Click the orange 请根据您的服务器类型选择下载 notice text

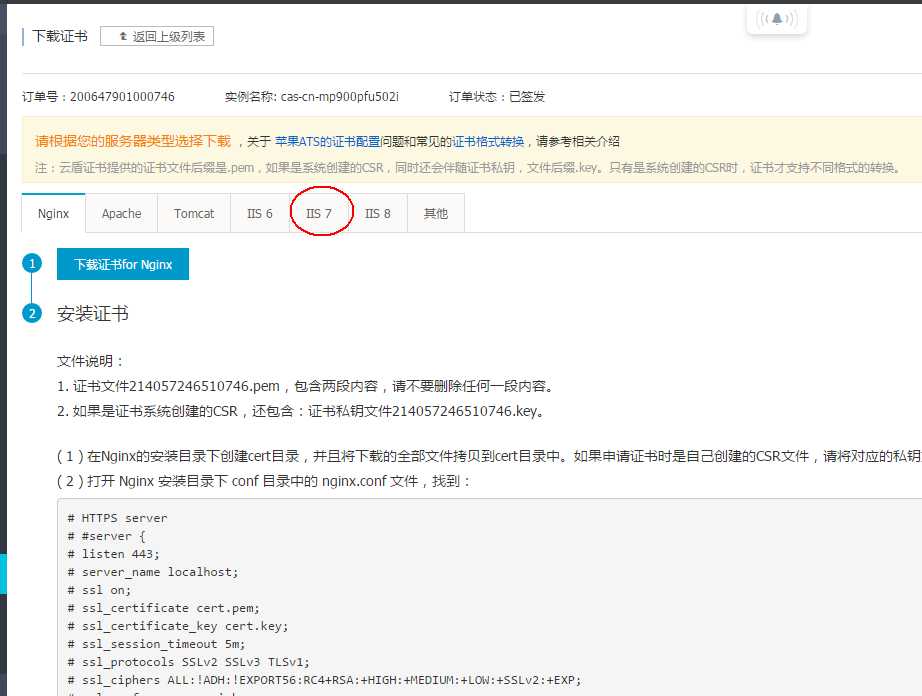(133, 141)
